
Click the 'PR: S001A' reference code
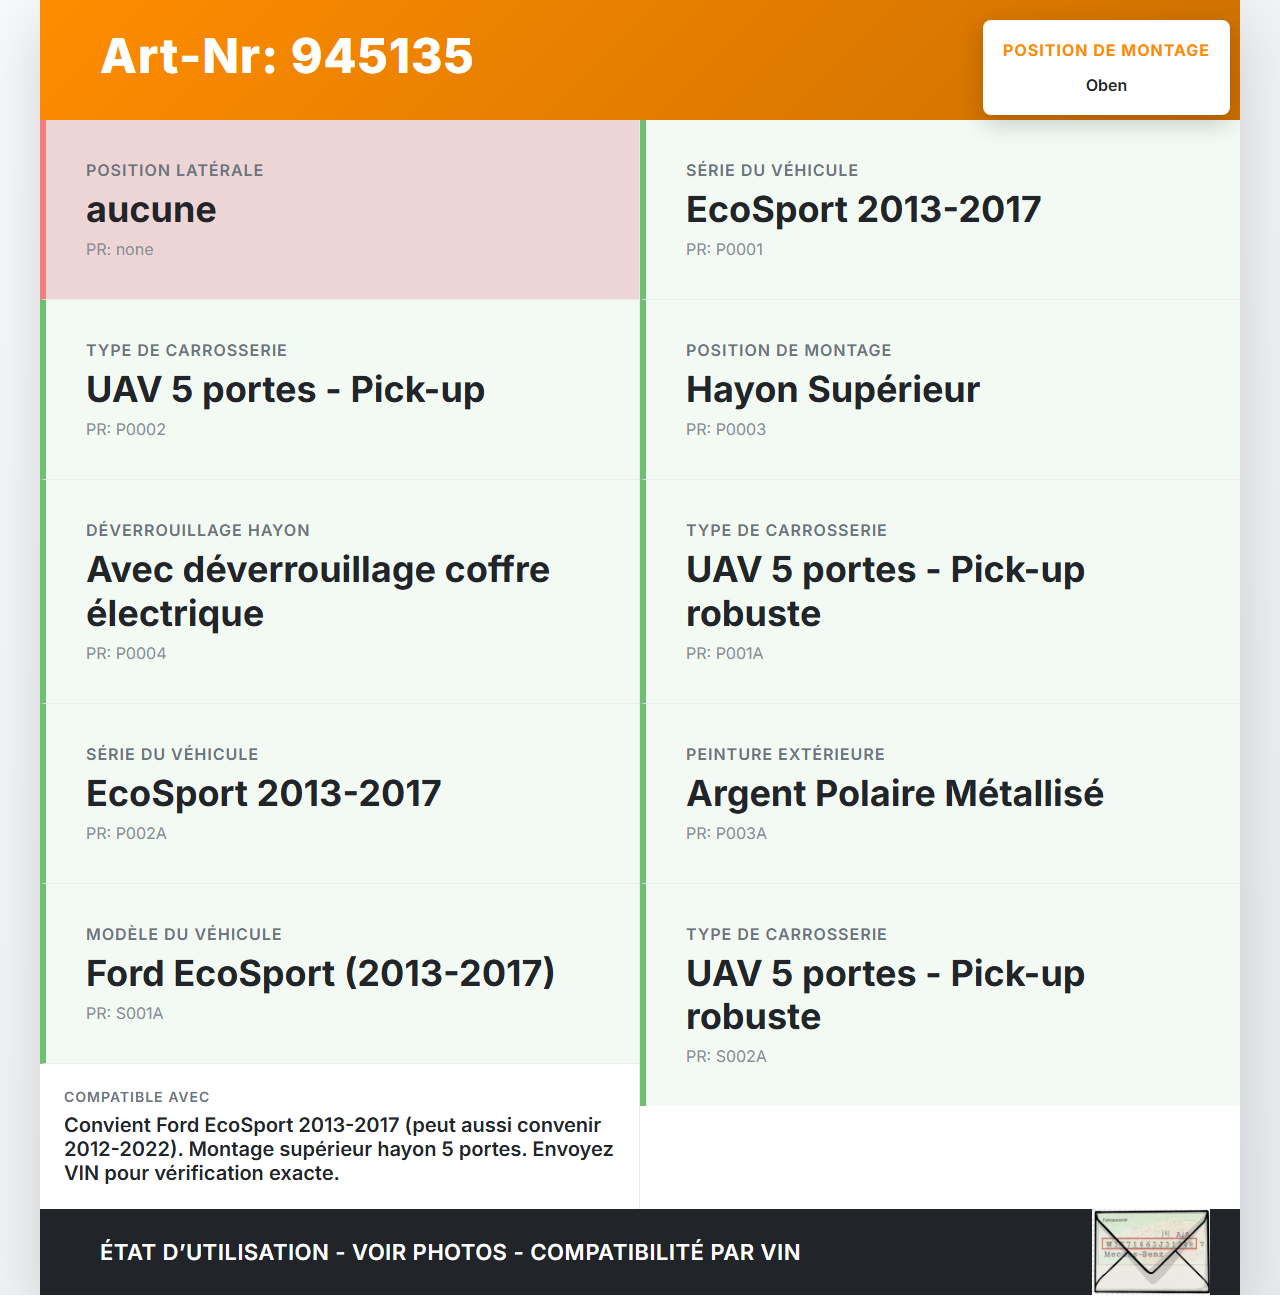coord(125,1014)
